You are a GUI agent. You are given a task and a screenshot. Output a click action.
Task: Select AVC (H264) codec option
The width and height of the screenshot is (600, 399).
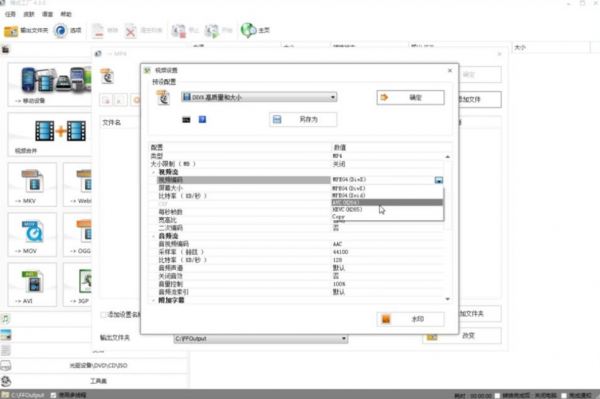click(387, 202)
